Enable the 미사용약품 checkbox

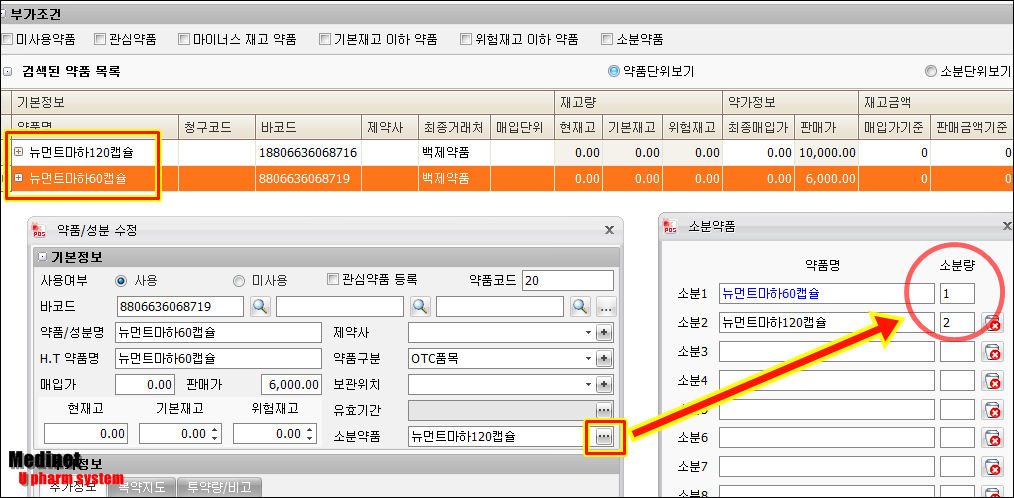(x=8, y=40)
